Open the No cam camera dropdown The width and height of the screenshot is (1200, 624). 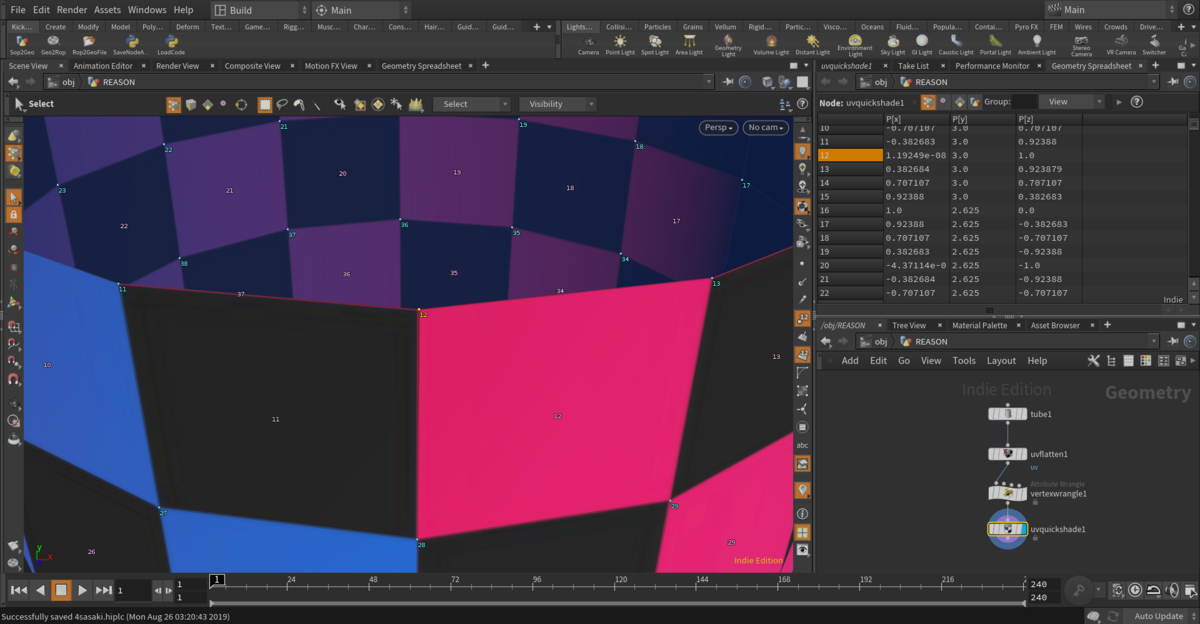(x=766, y=128)
